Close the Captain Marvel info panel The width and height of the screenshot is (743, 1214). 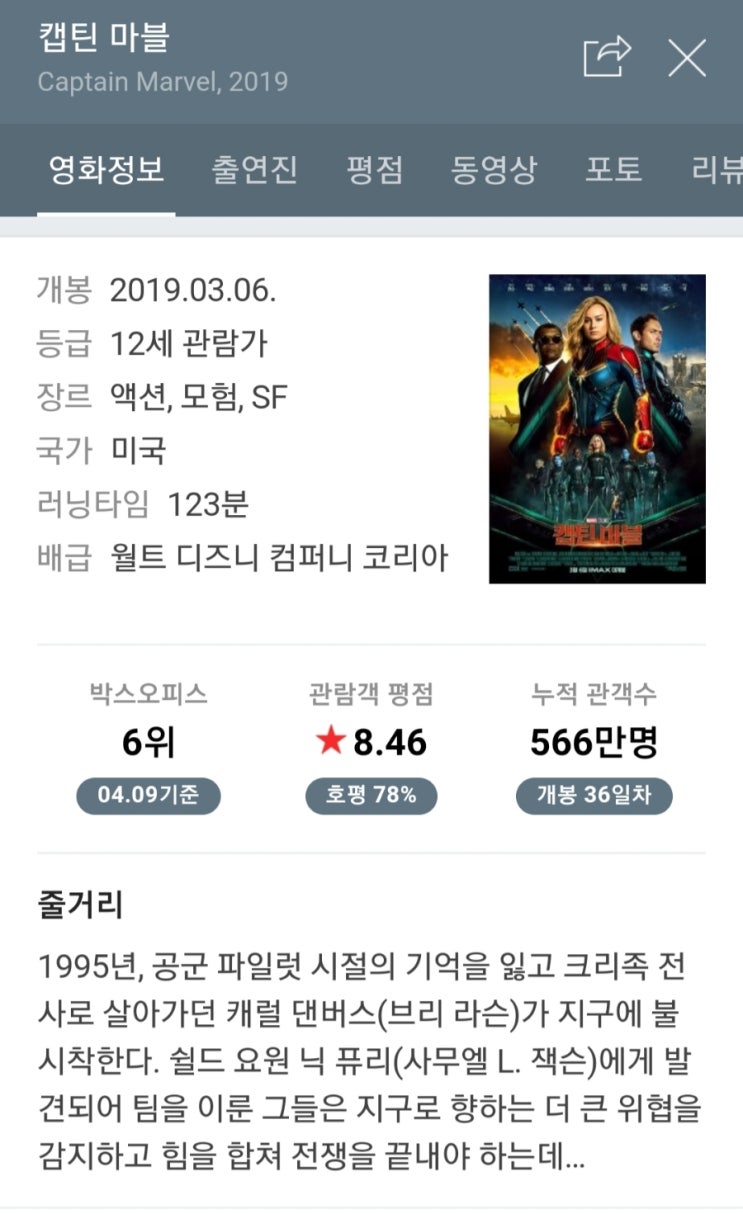tap(687, 58)
